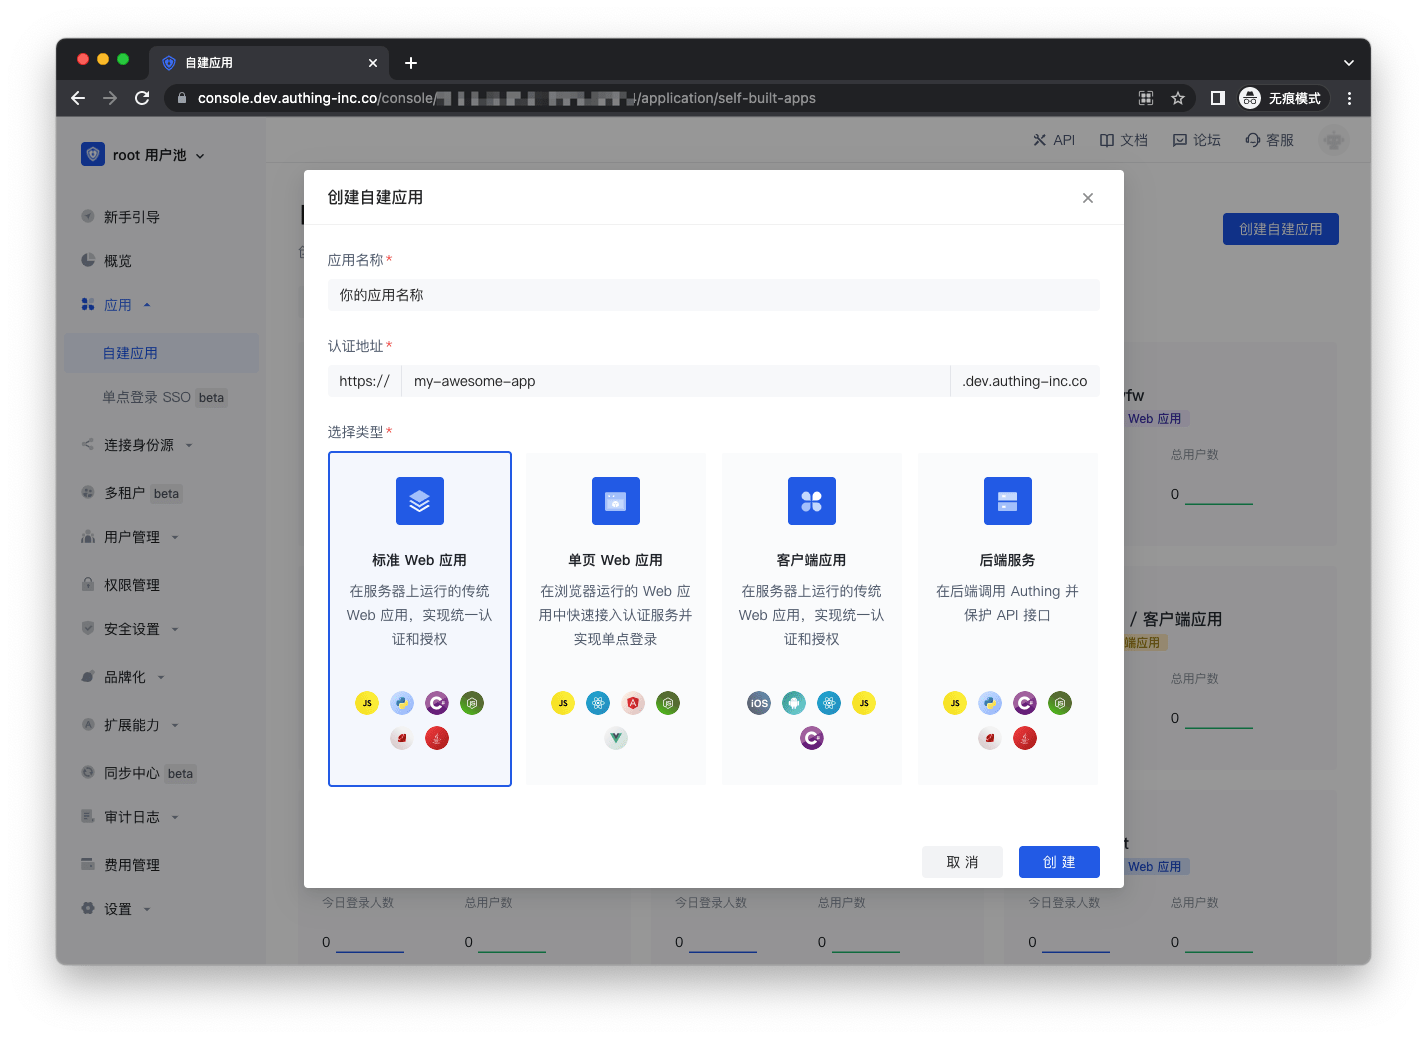This screenshot has height=1039, width=1427.
Task: Click the 后端服务 server icon
Action: tap(1007, 501)
